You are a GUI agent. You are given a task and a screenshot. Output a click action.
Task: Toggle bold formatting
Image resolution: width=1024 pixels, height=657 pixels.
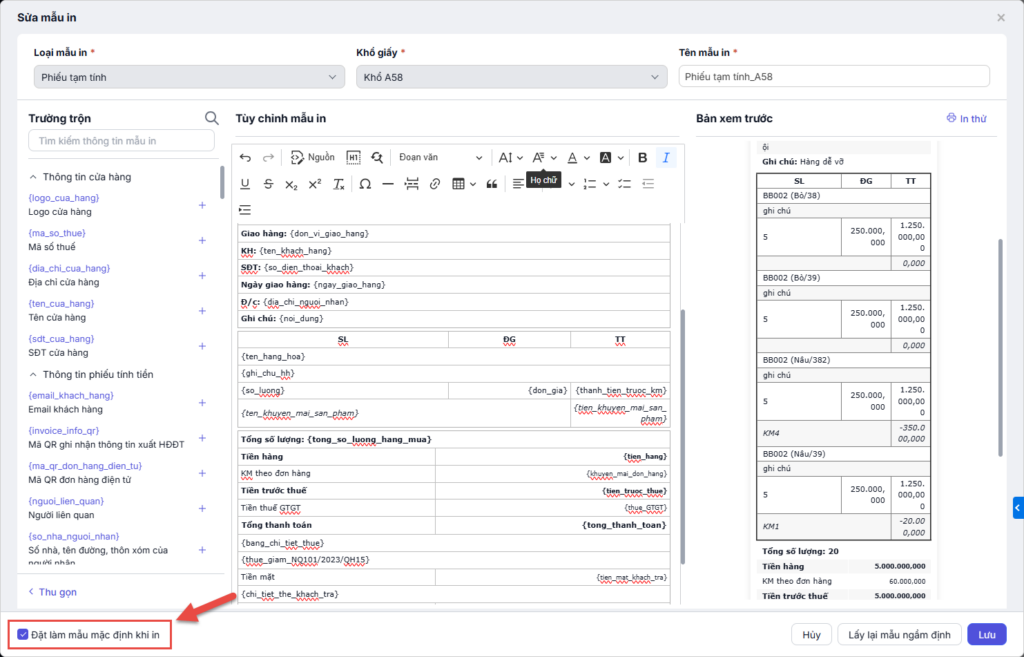[642, 158]
